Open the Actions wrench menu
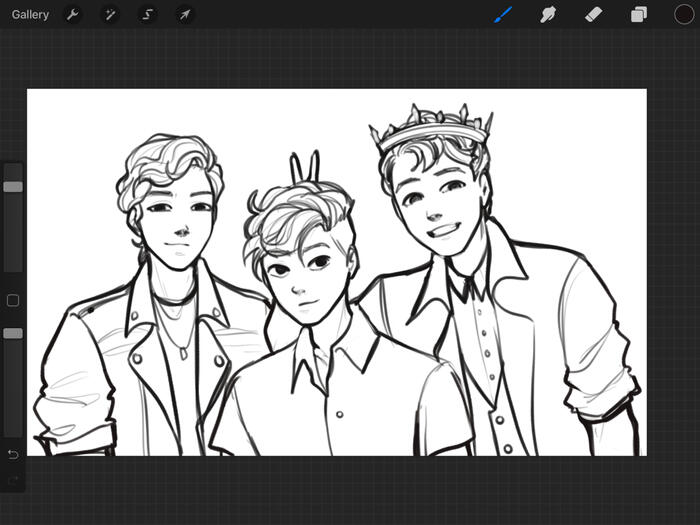The height and width of the screenshot is (525, 700). point(73,15)
